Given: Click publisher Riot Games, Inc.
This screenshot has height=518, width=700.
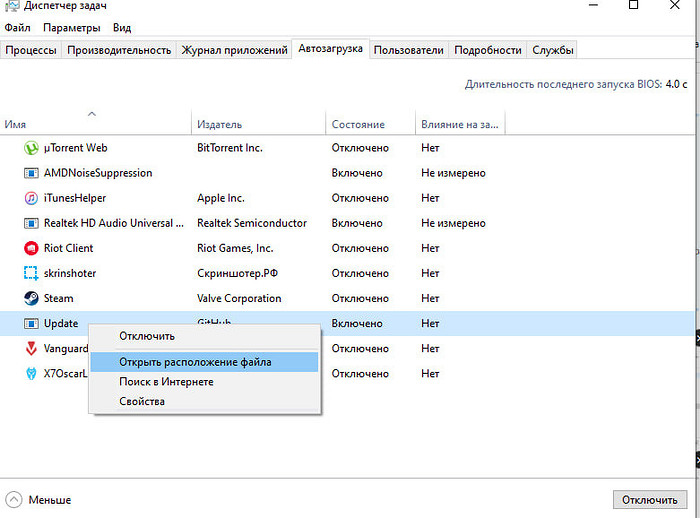Looking at the screenshot, I should (235, 248).
